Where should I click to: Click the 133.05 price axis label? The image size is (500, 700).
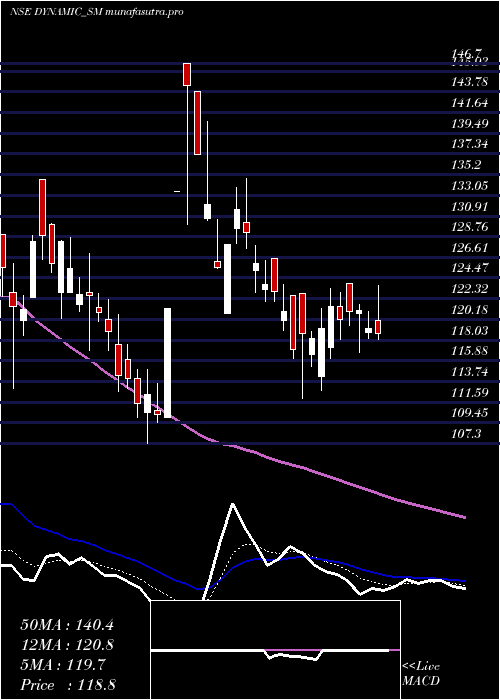click(470, 185)
